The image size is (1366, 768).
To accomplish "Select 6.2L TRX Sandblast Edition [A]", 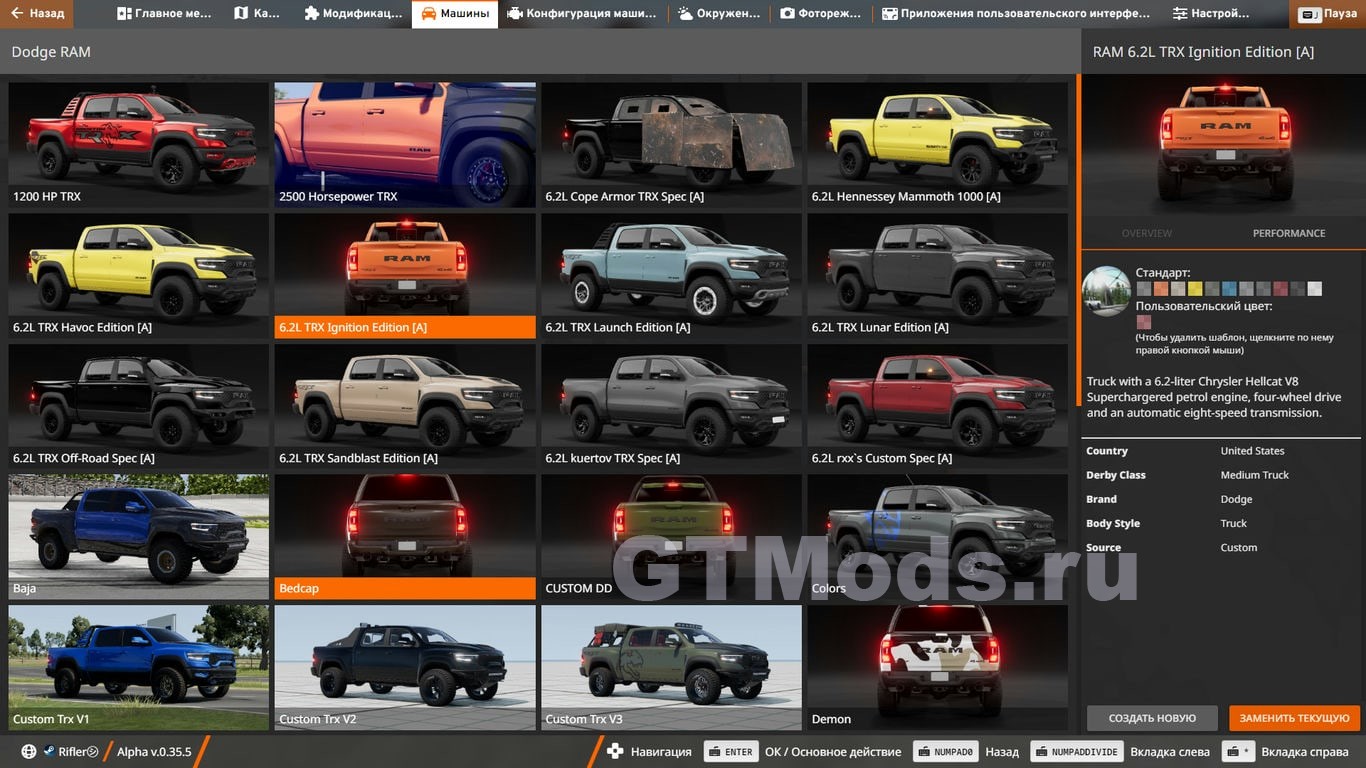I will [x=405, y=407].
